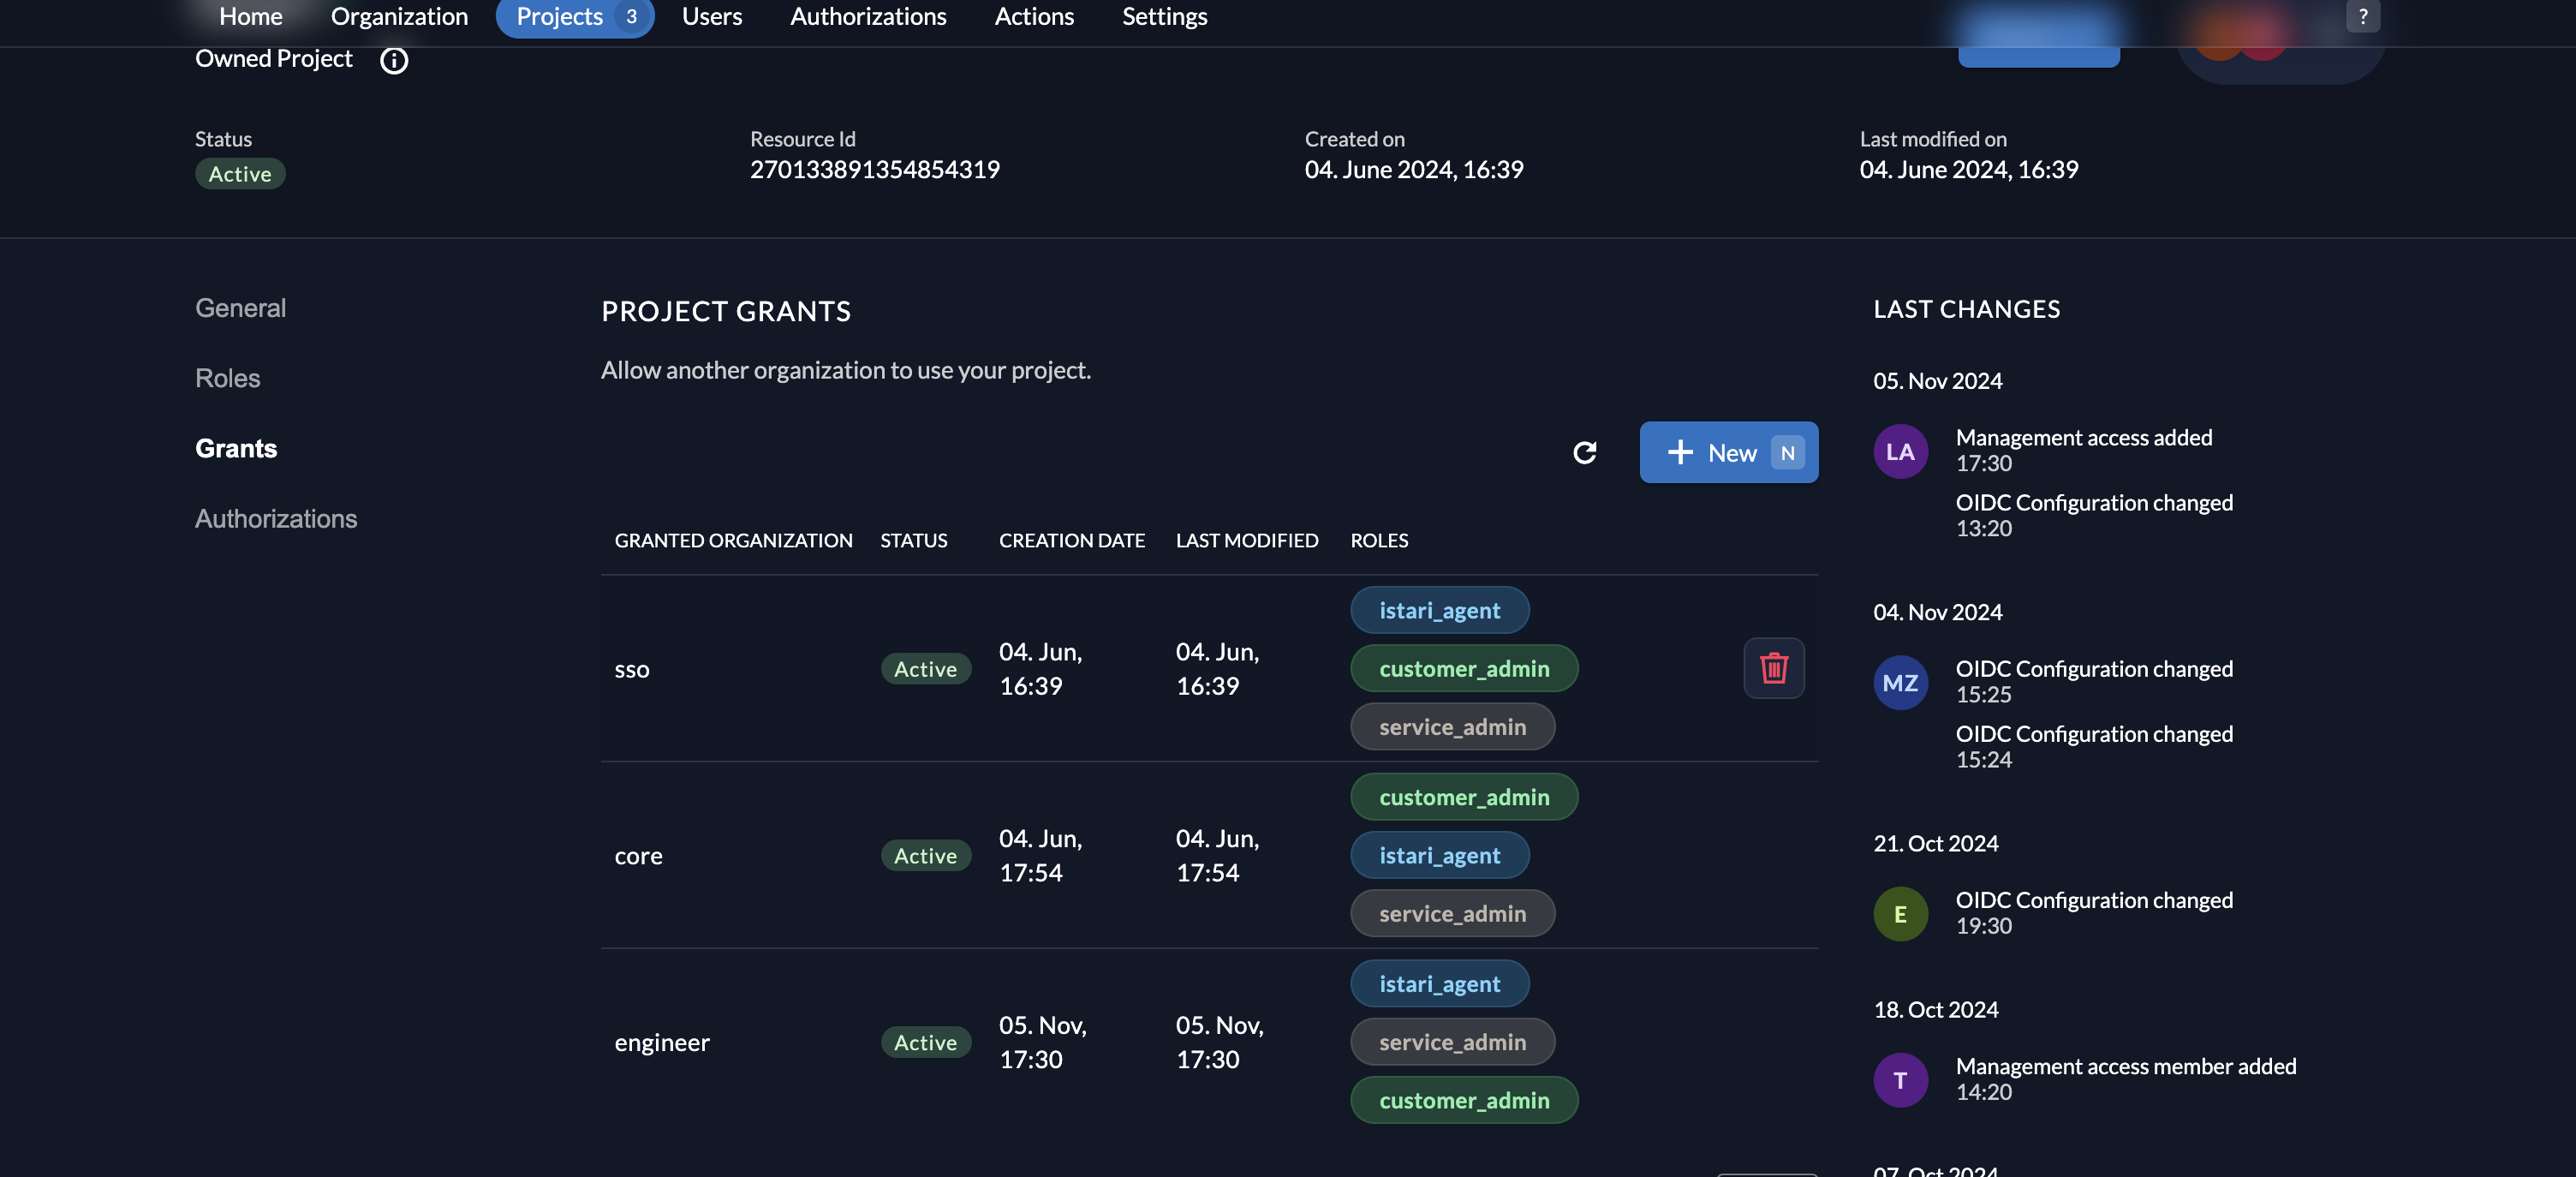Viewport: 2576px width, 1177px height.
Task: Select Authorizations in the left sidebar
Action: point(275,519)
